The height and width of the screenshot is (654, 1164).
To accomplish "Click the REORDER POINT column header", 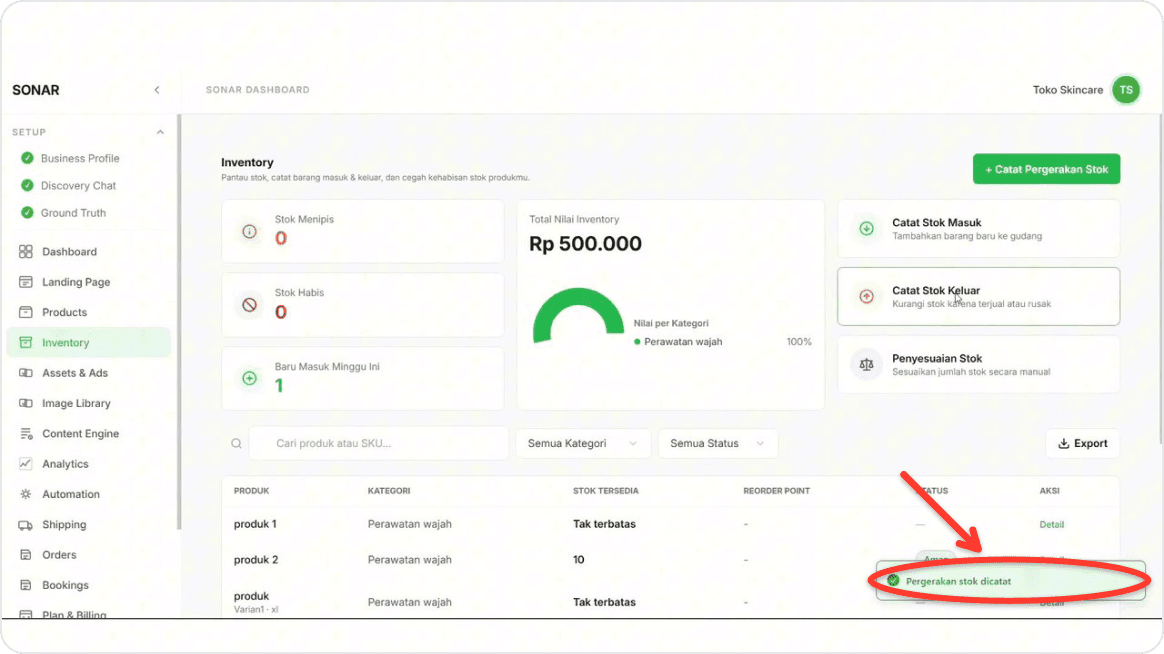I will coord(776,491).
